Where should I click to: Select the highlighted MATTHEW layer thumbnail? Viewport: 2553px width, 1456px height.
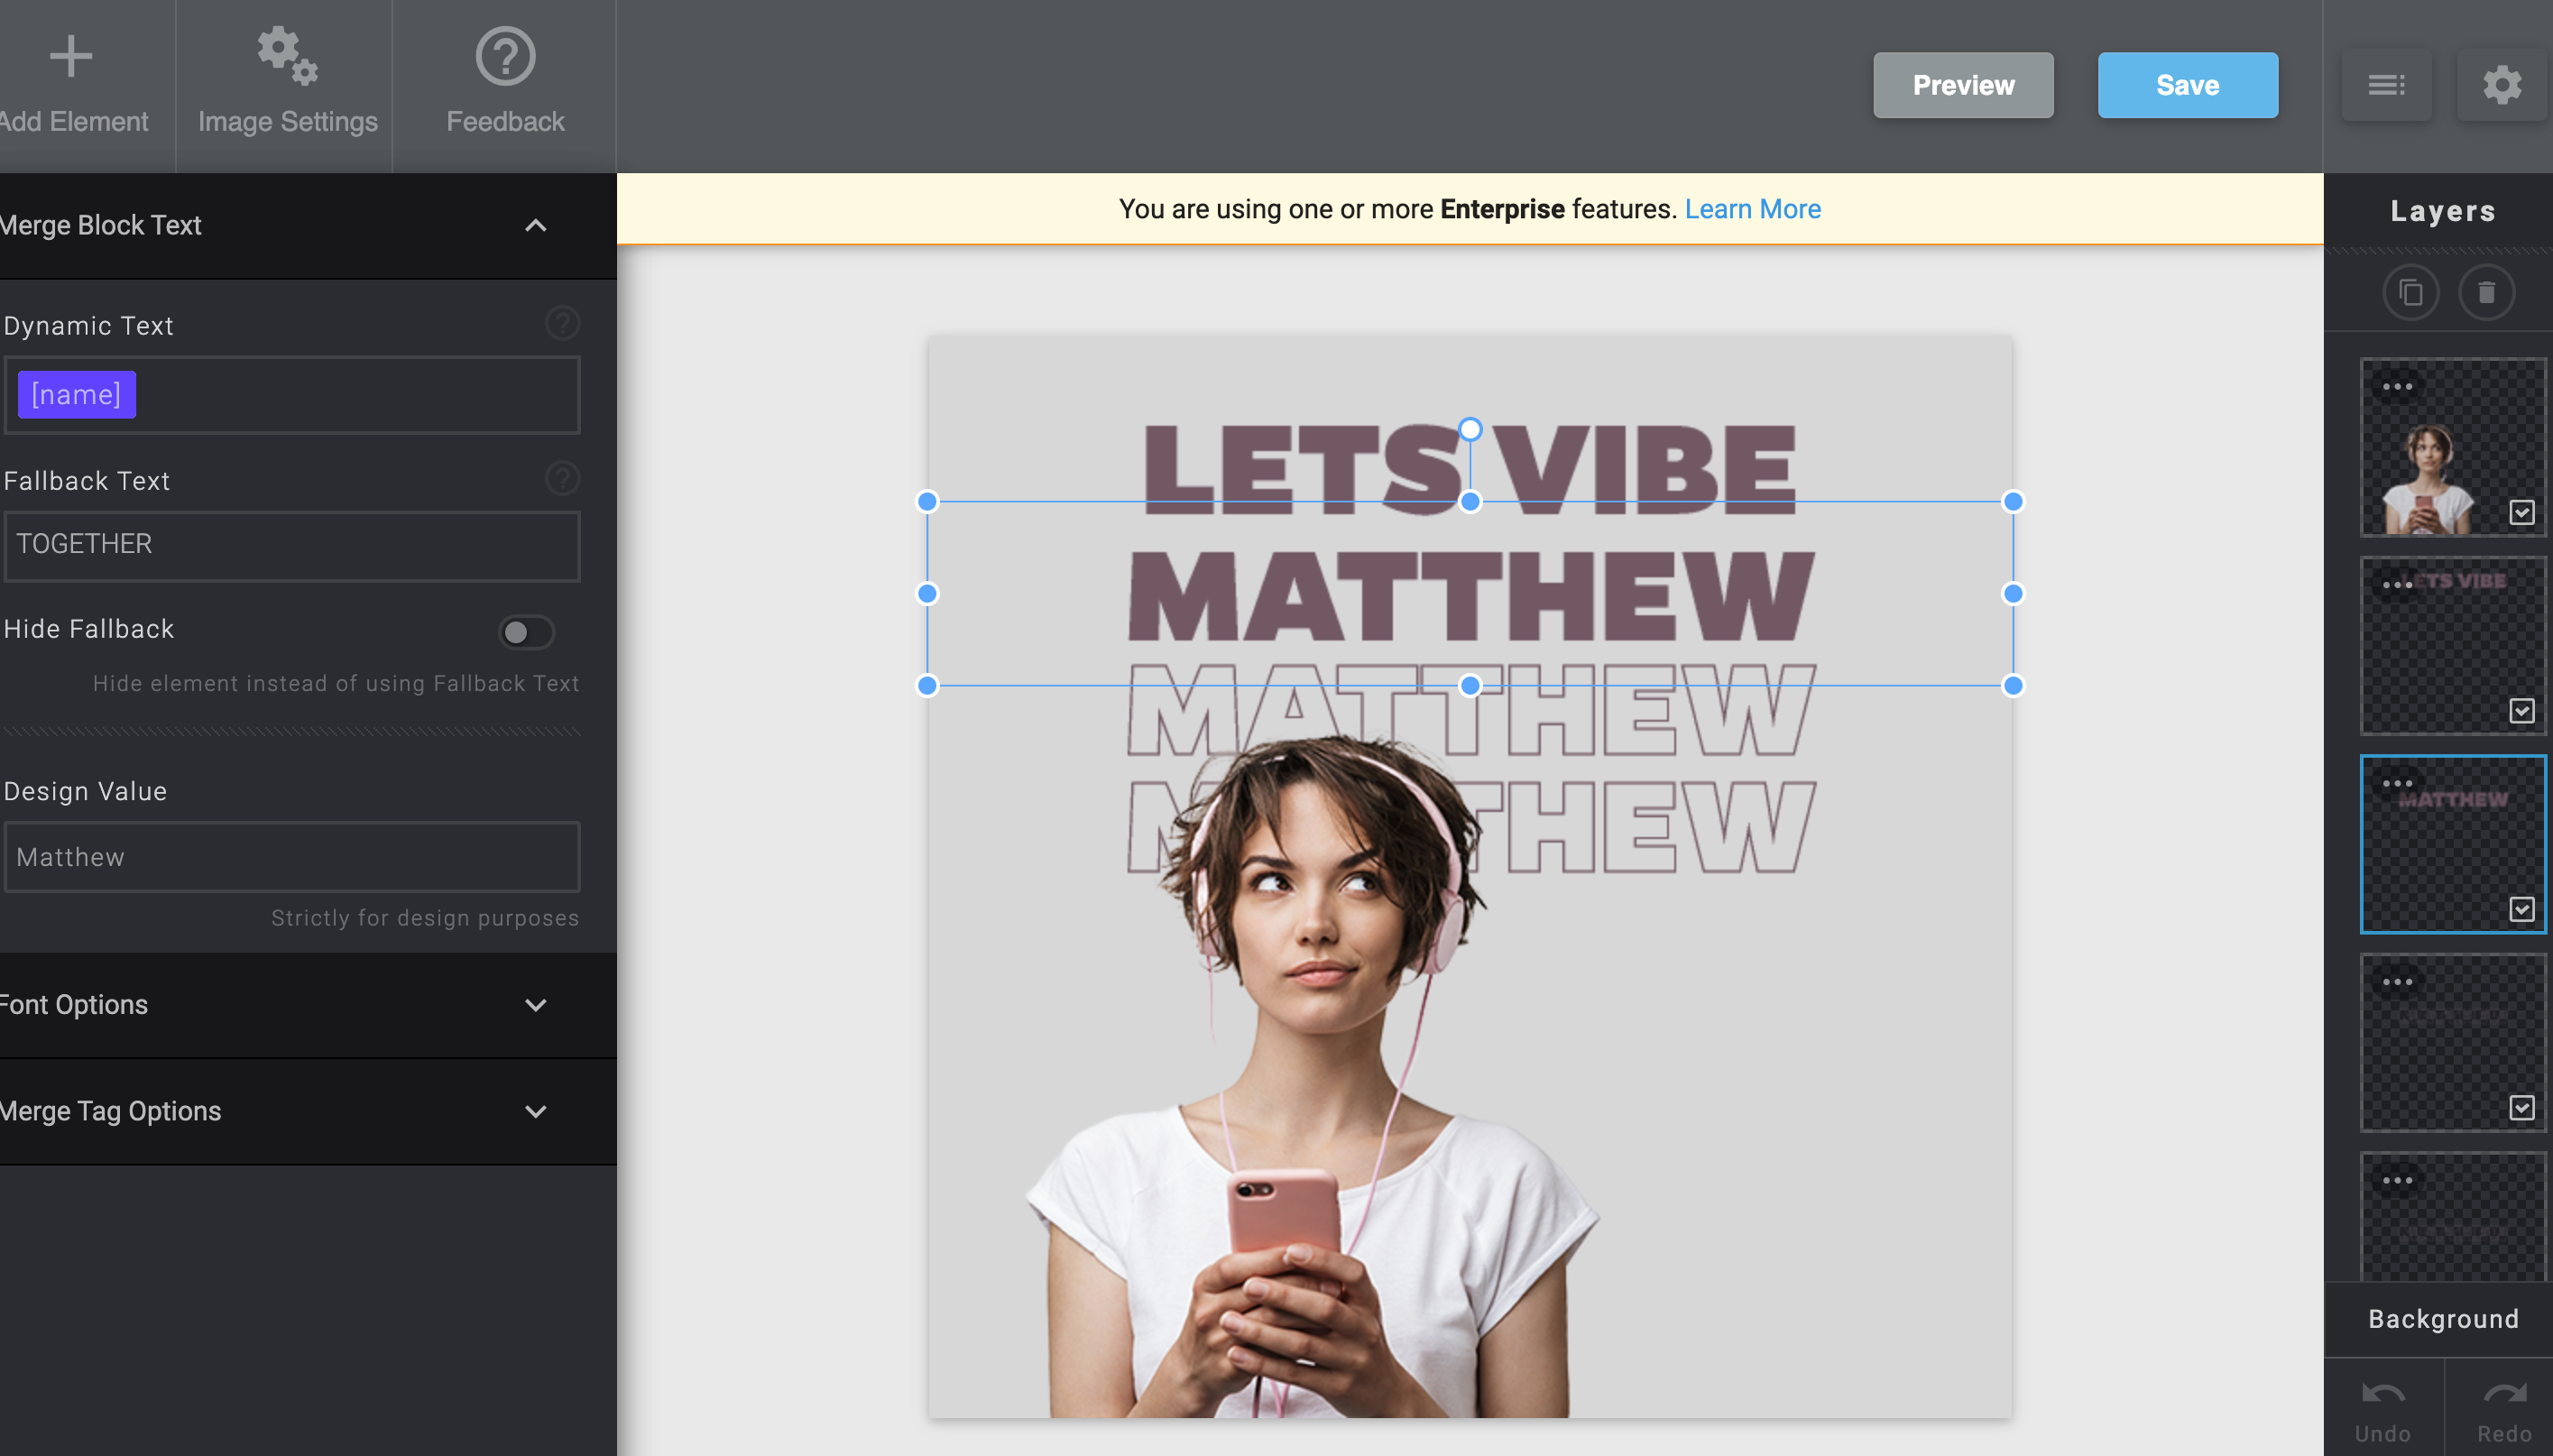coord(2452,844)
